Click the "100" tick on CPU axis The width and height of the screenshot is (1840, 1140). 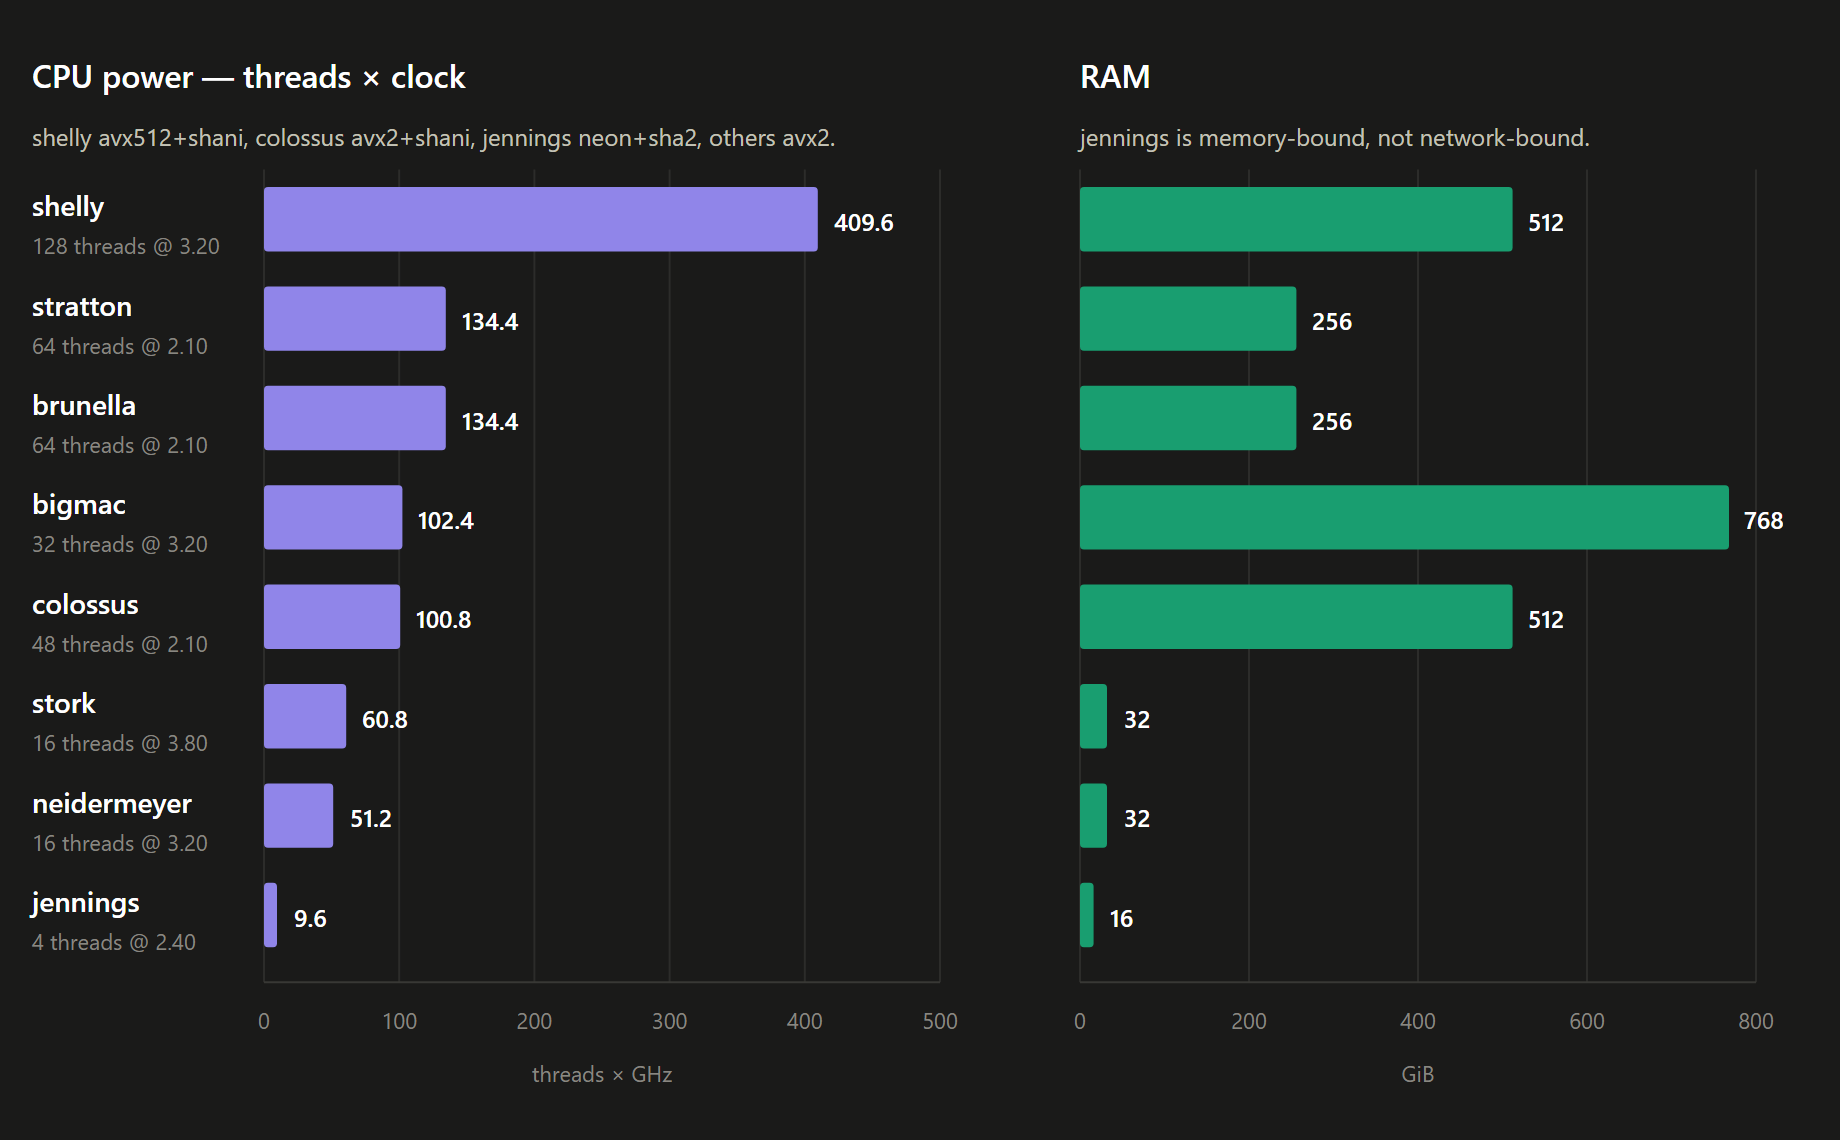[399, 1021]
